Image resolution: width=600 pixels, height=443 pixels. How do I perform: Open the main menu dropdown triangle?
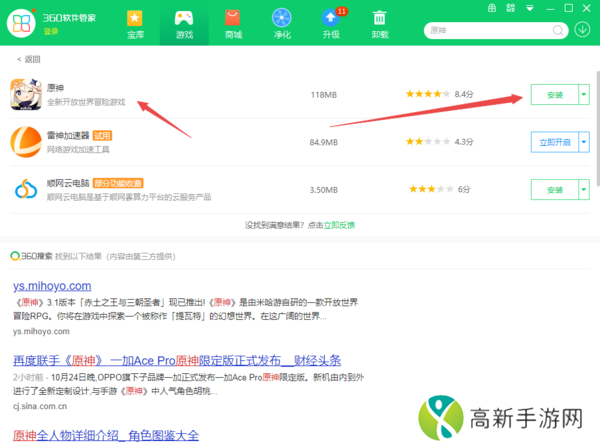point(530,8)
